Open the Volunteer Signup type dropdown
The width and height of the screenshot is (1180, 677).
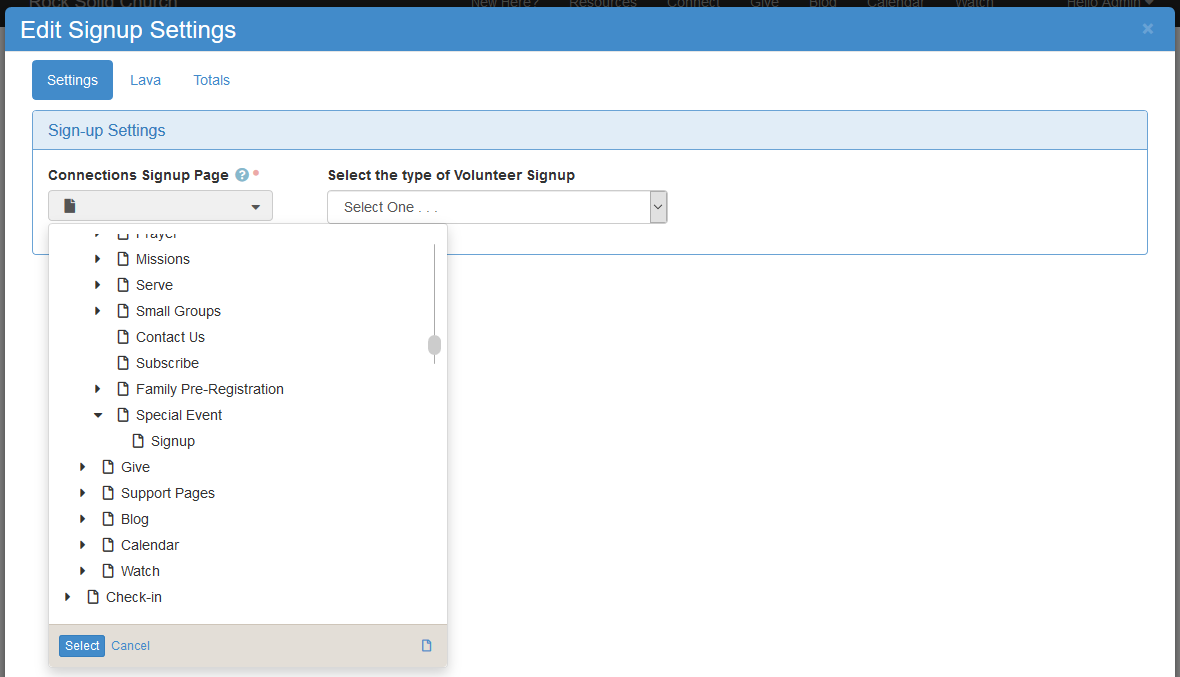[x=497, y=207]
